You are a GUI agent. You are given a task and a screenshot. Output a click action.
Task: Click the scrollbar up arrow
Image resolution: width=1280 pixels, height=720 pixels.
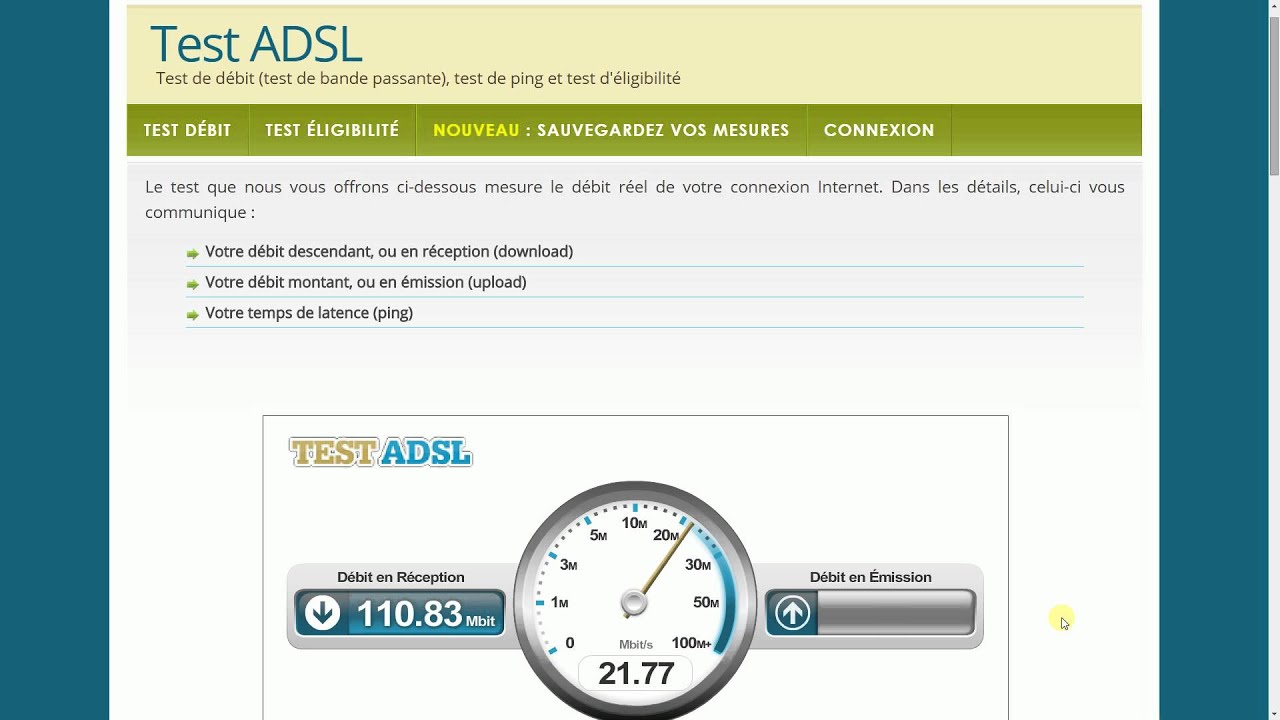click(1274, 7)
